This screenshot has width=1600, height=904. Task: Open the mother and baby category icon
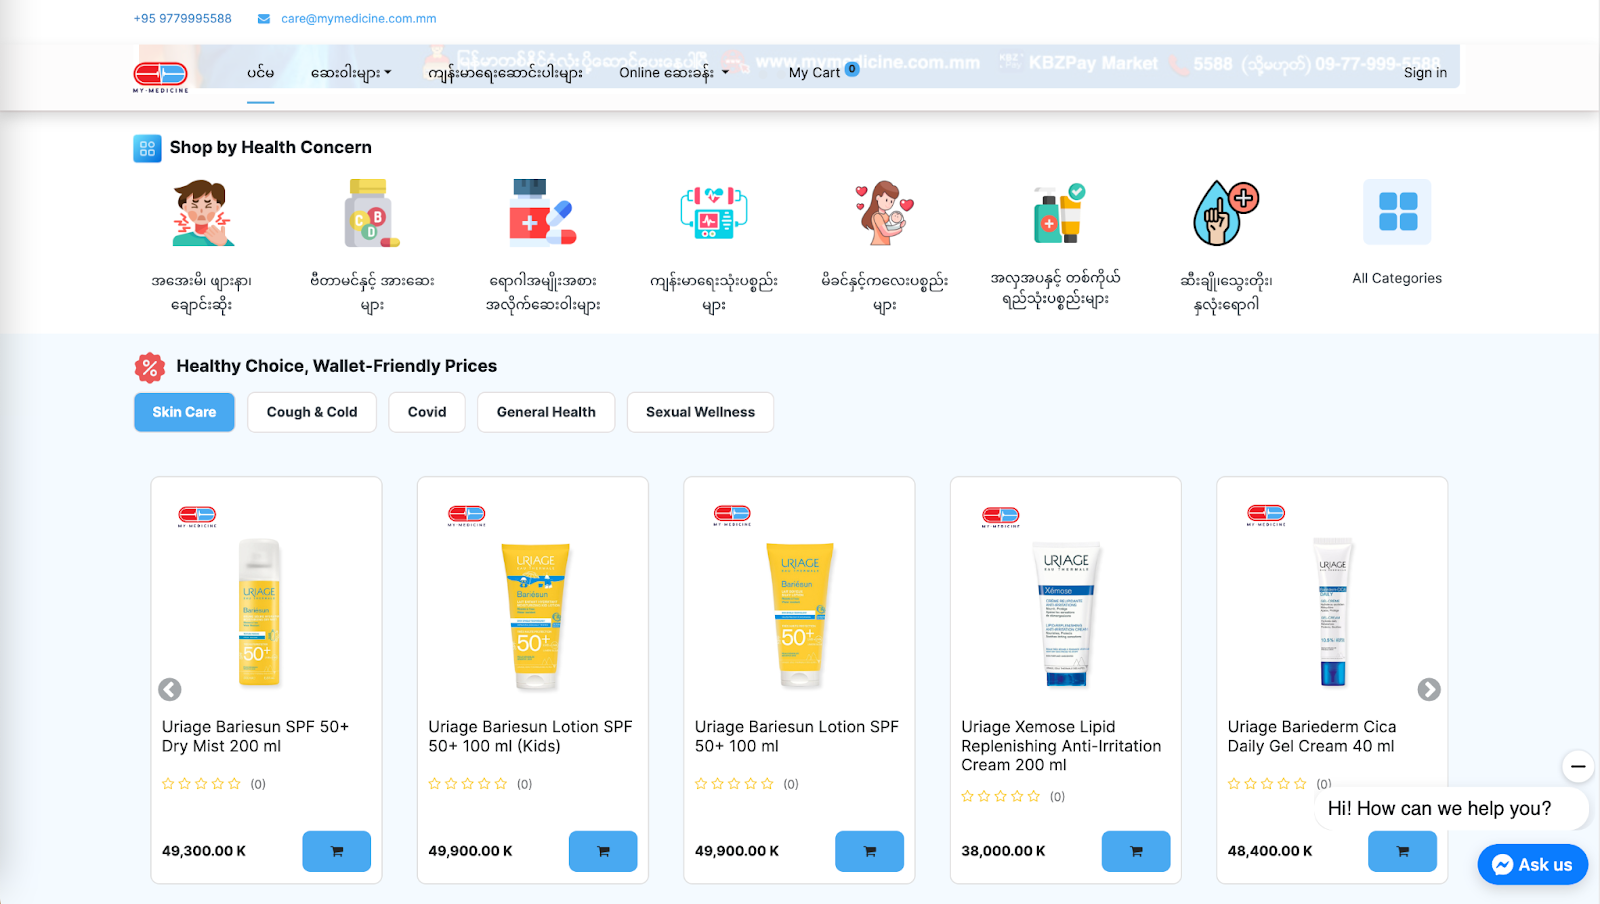tap(885, 213)
